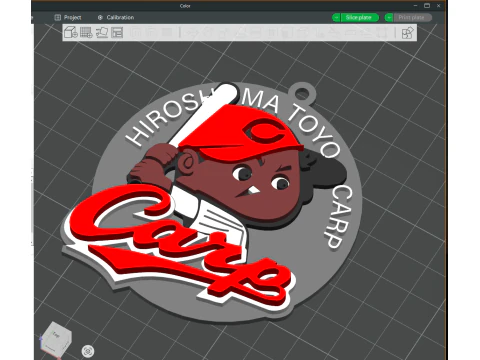The height and width of the screenshot is (360, 480).
Task: Open the Assembly view icon in toolbar
Action: (x=407, y=33)
